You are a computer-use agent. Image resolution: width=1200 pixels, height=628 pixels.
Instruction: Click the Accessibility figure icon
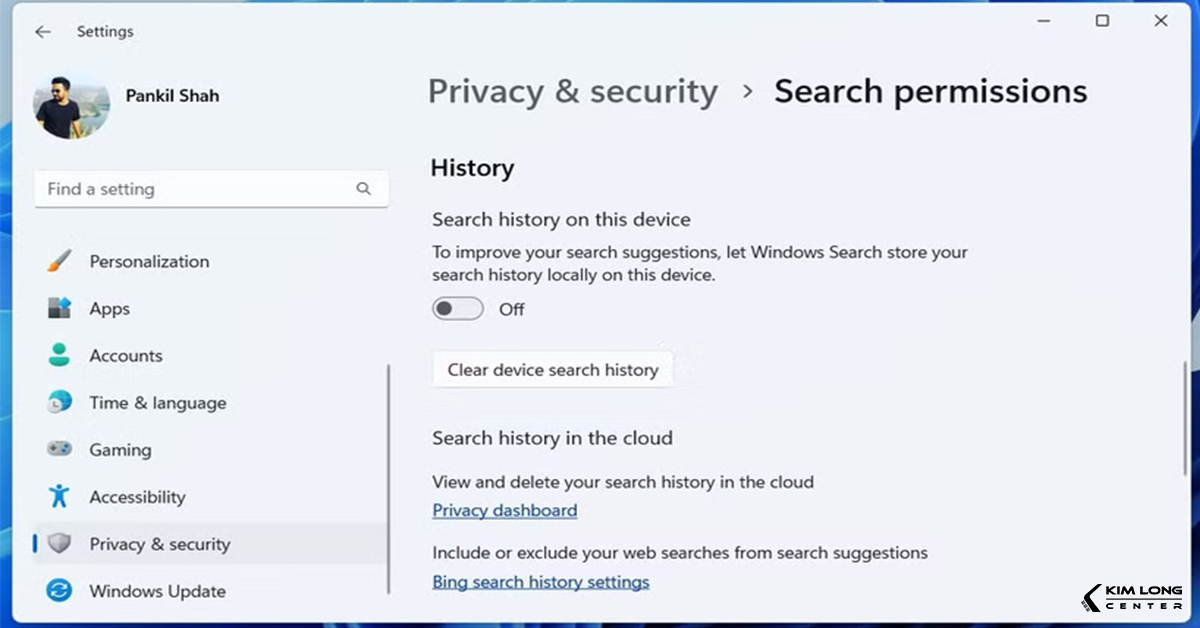pyautogui.click(x=60, y=497)
